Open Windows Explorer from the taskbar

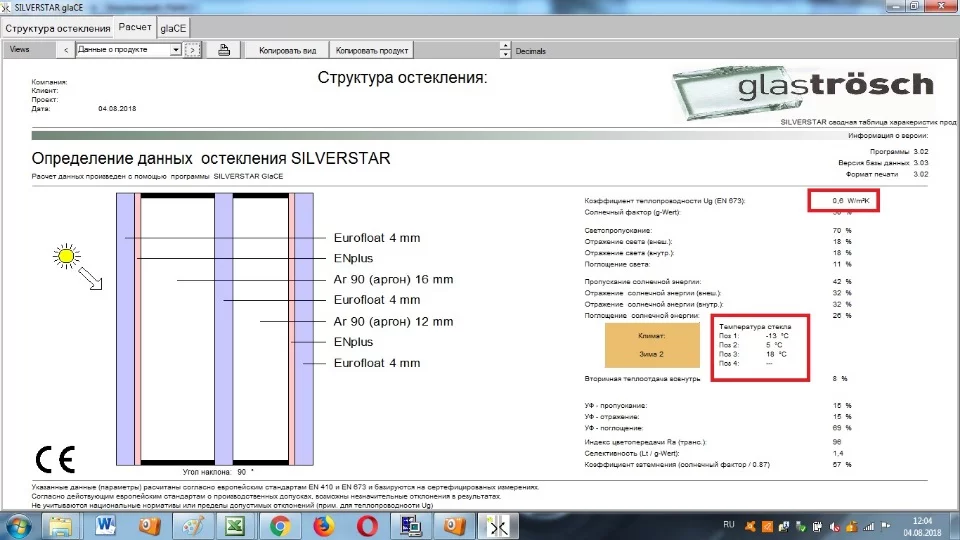pos(60,526)
